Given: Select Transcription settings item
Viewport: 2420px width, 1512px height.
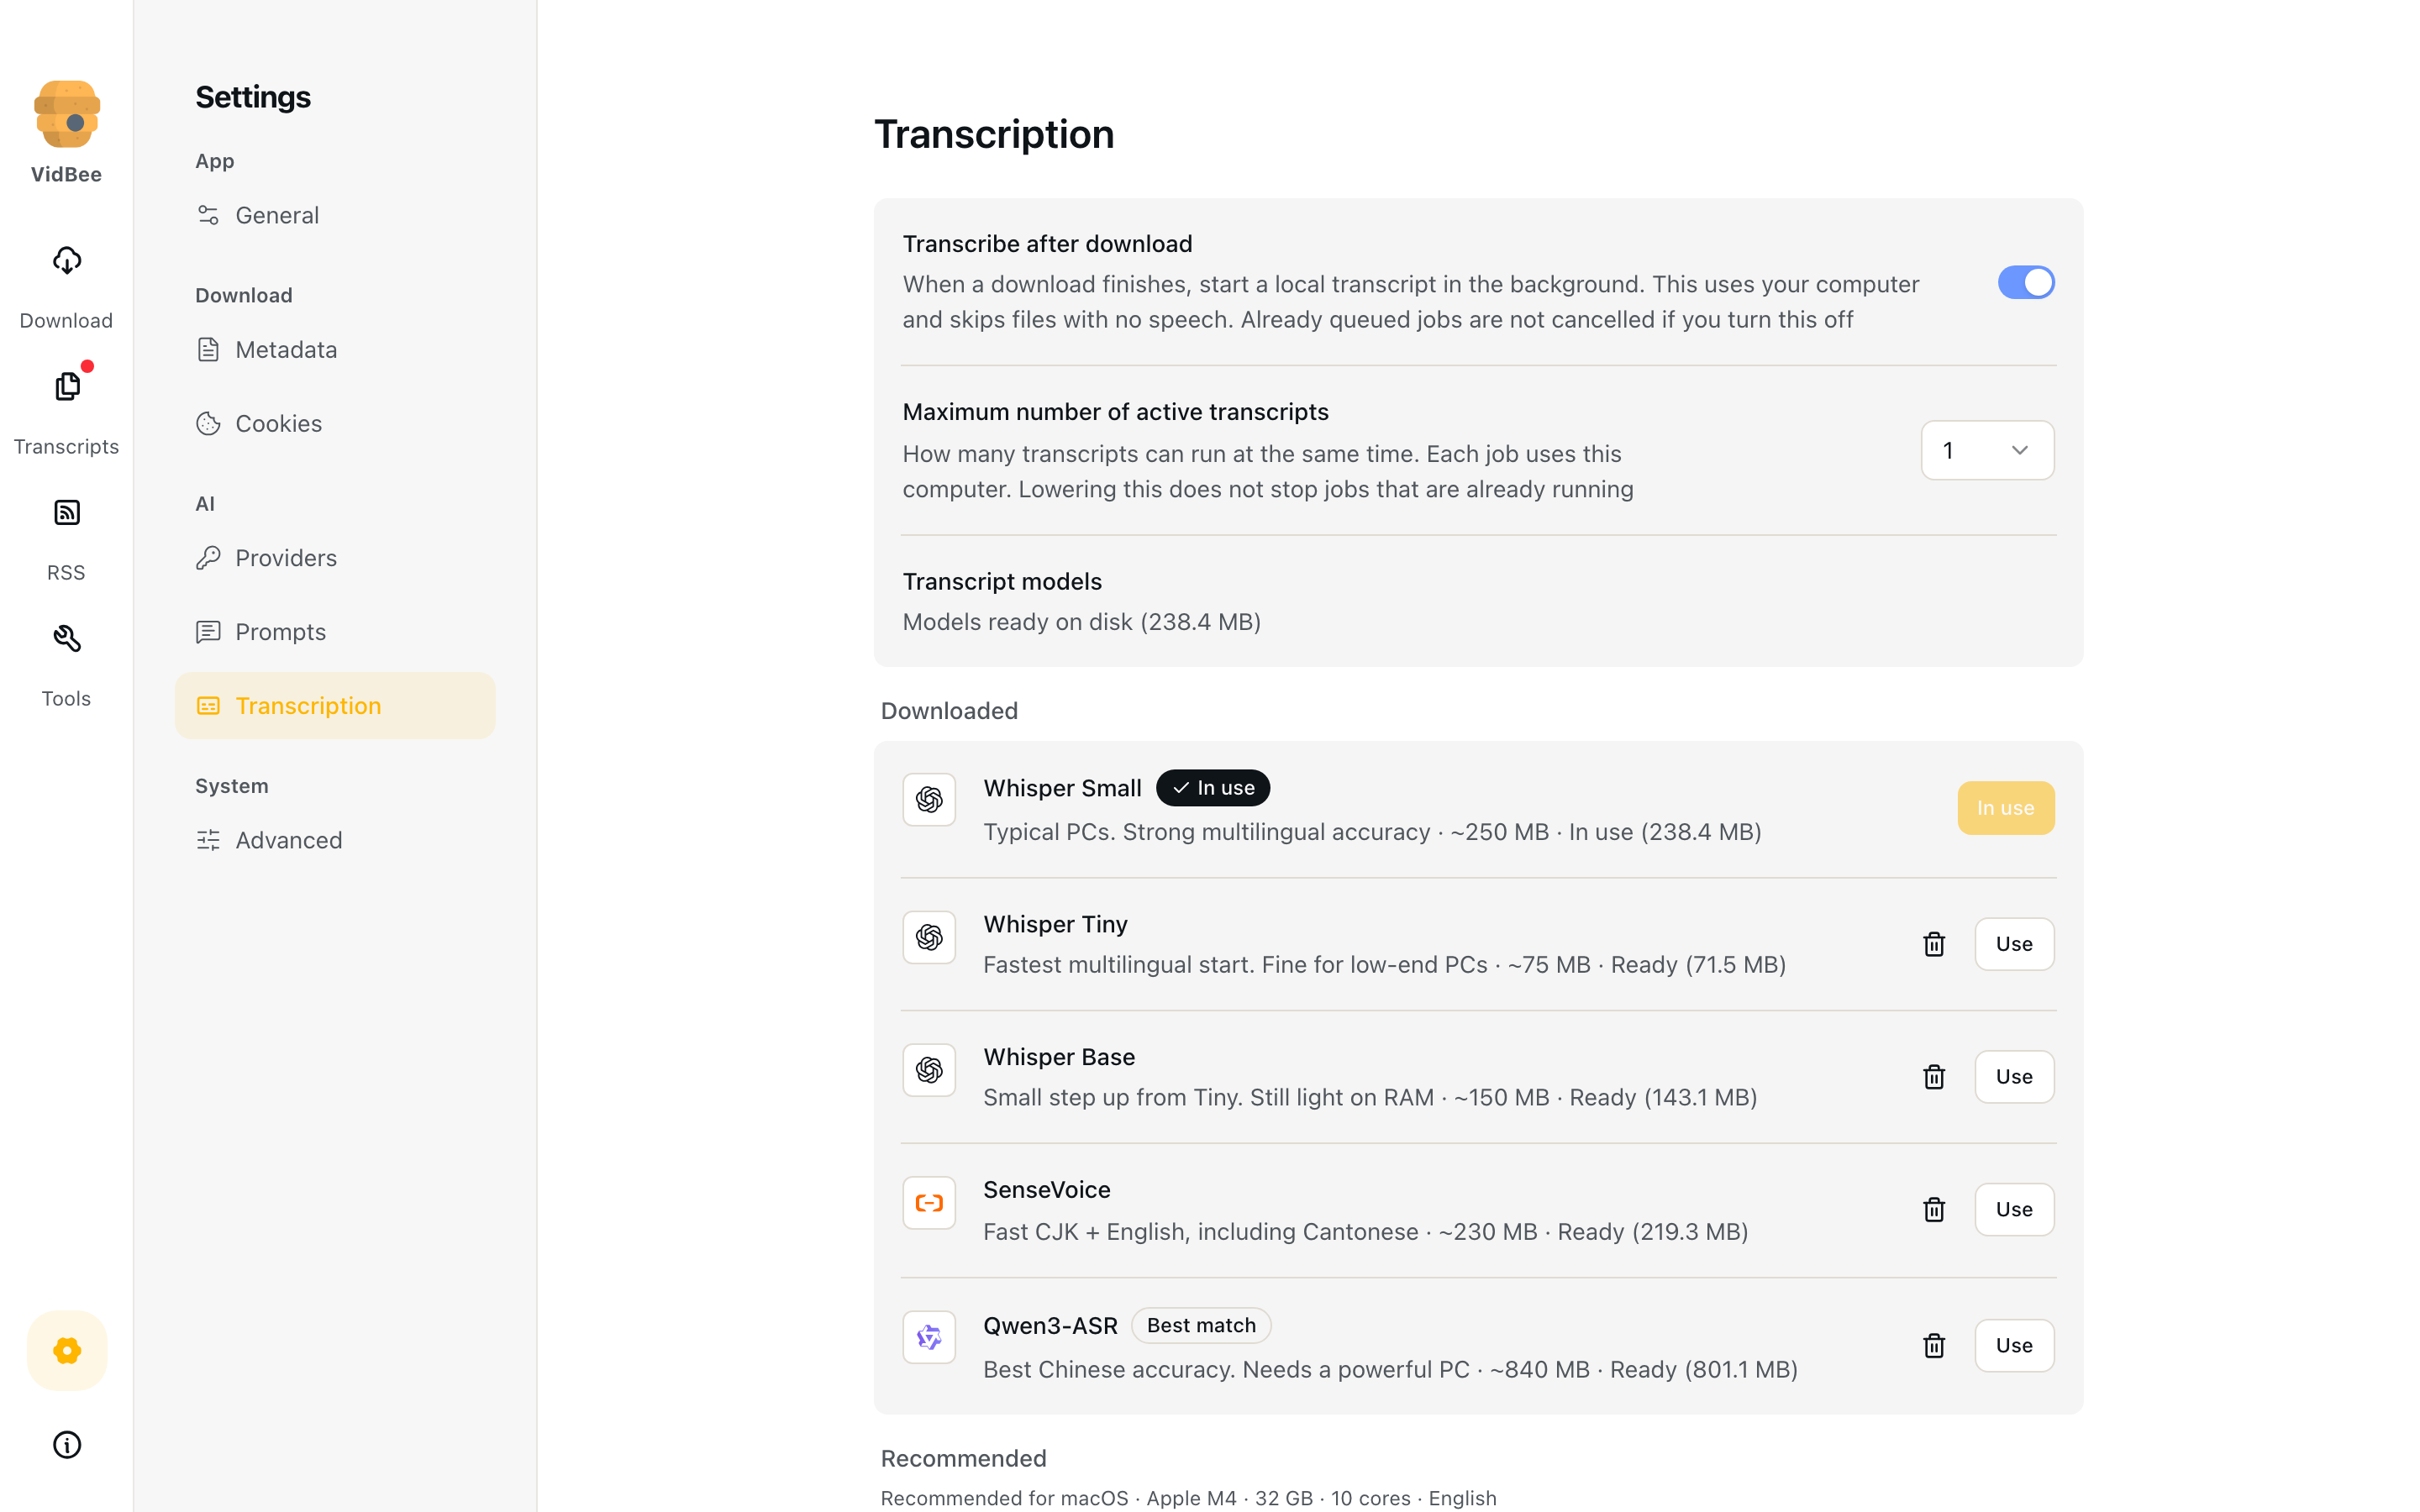Looking at the screenshot, I should coord(335,706).
